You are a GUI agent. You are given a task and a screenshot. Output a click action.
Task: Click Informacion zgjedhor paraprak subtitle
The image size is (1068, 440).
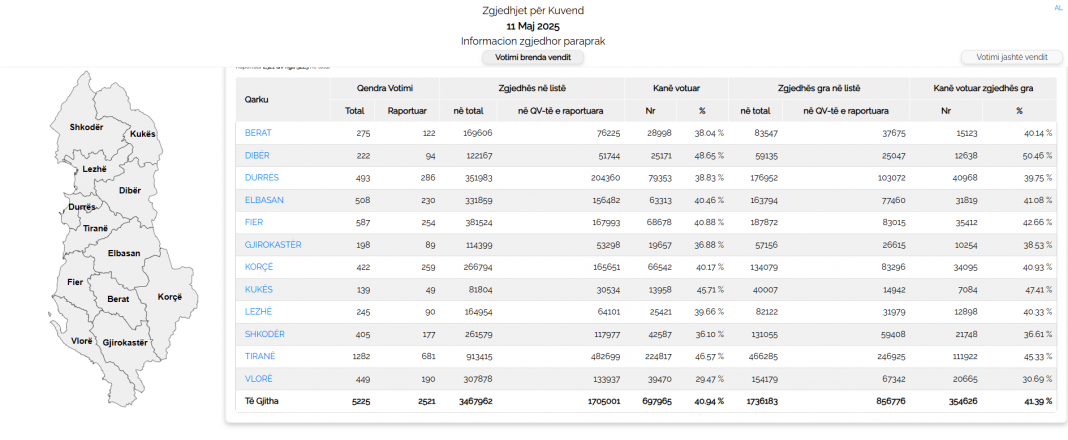(x=533, y=42)
